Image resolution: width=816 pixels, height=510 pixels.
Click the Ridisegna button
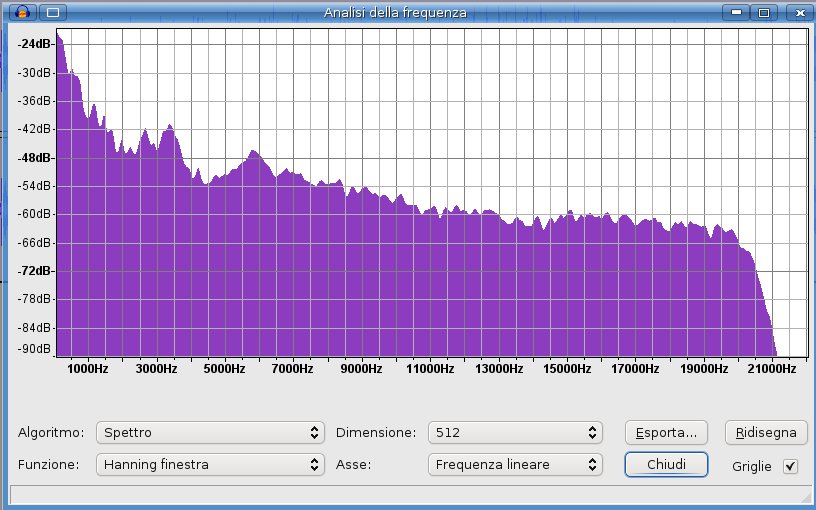pyautogui.click(x=765, y=433)
